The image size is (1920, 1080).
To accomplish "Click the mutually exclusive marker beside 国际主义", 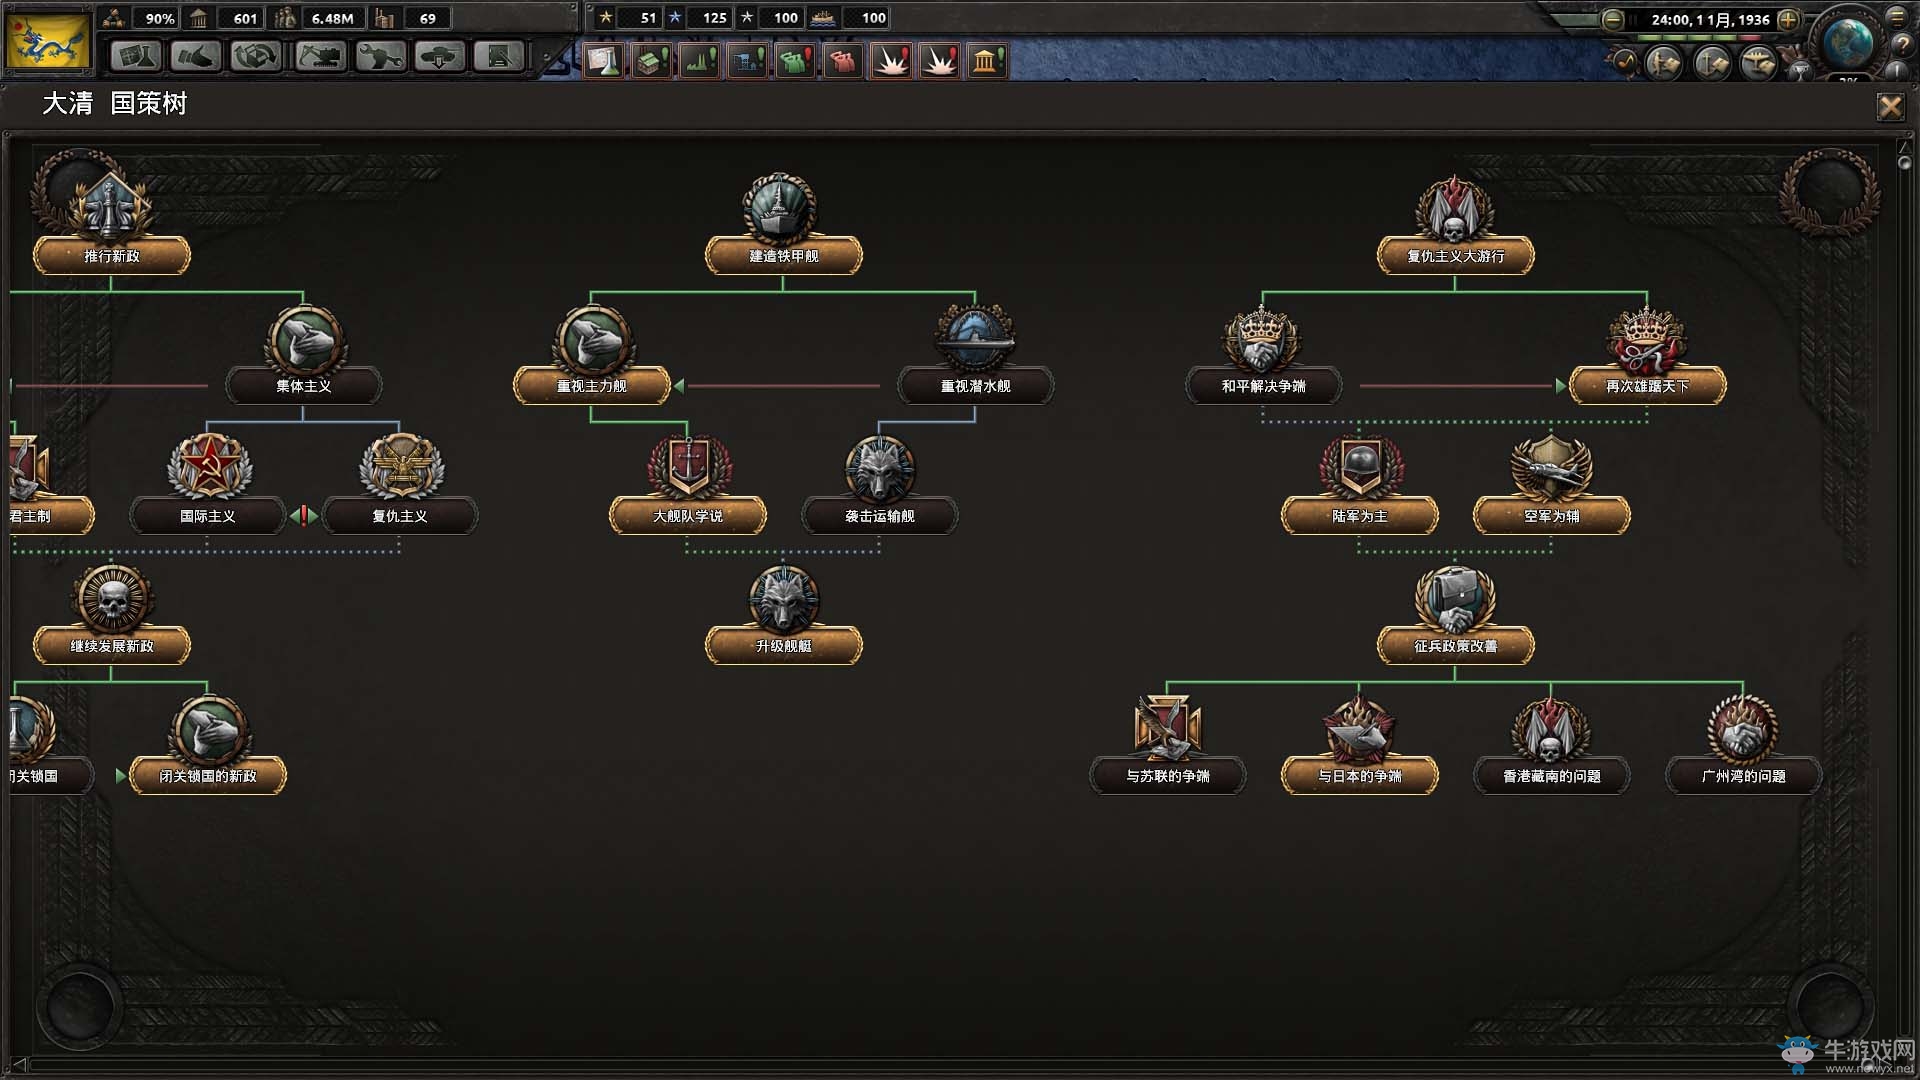I will pos(304,516).
